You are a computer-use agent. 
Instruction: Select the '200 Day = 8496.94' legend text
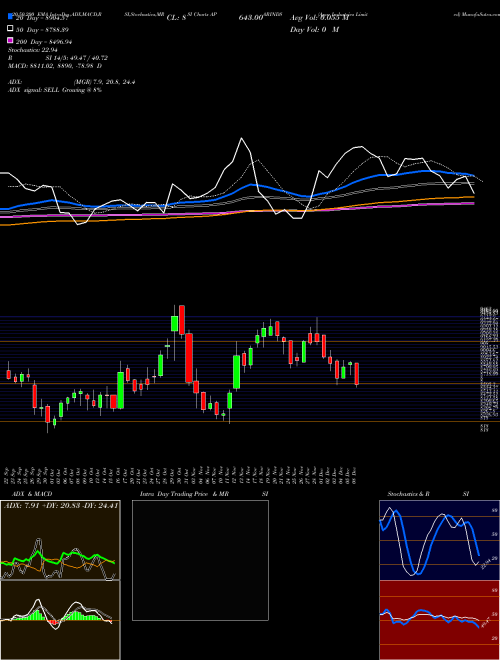(x=44, y=42)
